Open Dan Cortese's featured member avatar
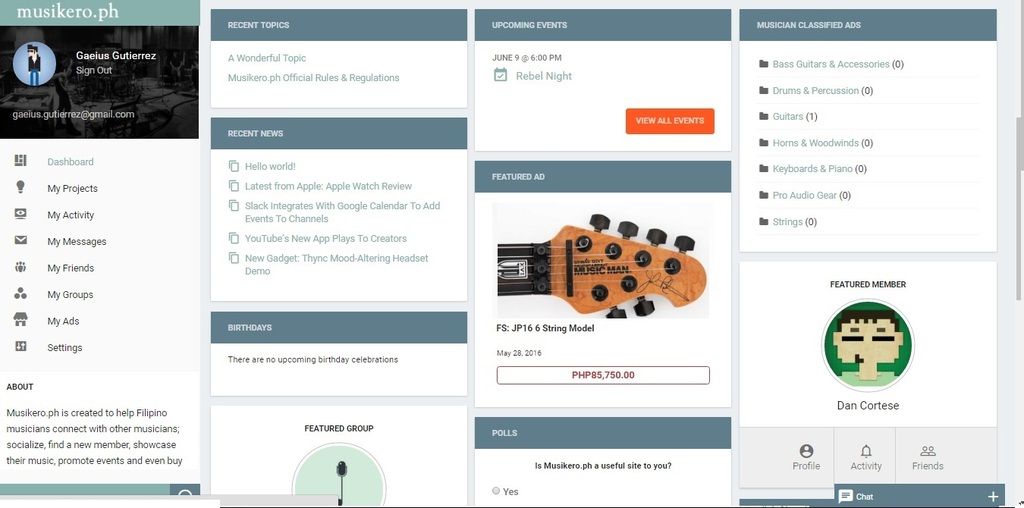Viewport: 1024px width, 508px height. point(867,345)
